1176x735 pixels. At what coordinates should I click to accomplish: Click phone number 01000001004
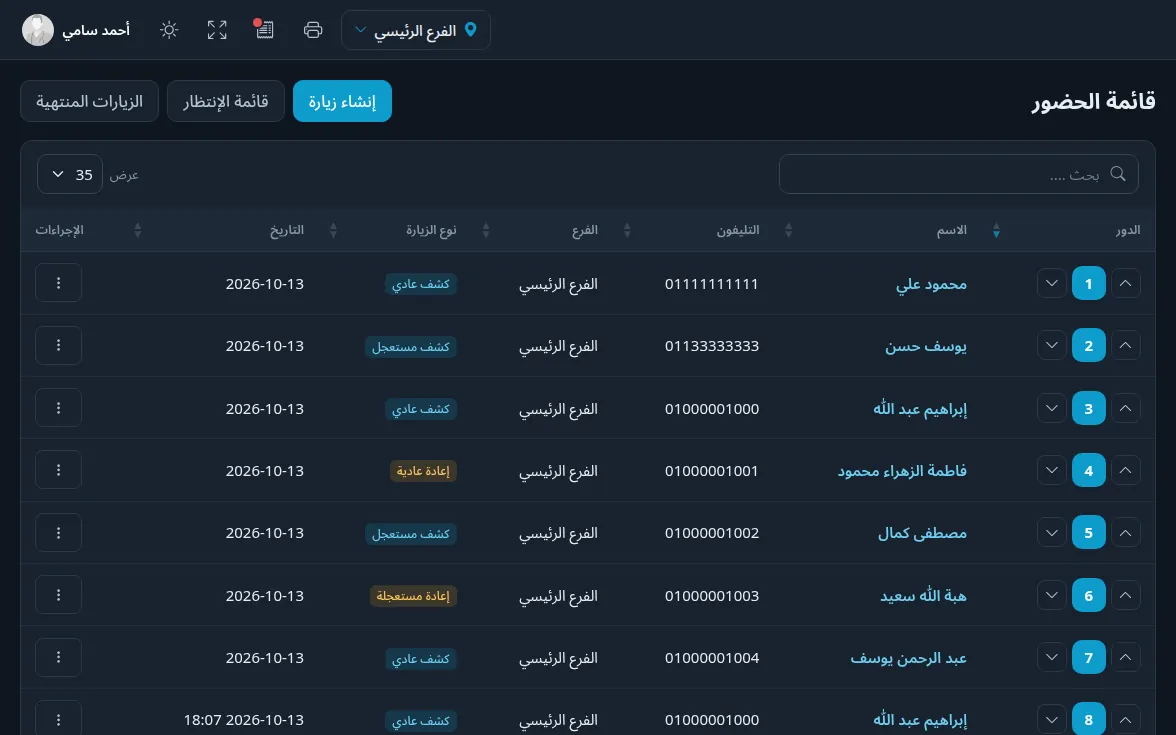[712, 658]
